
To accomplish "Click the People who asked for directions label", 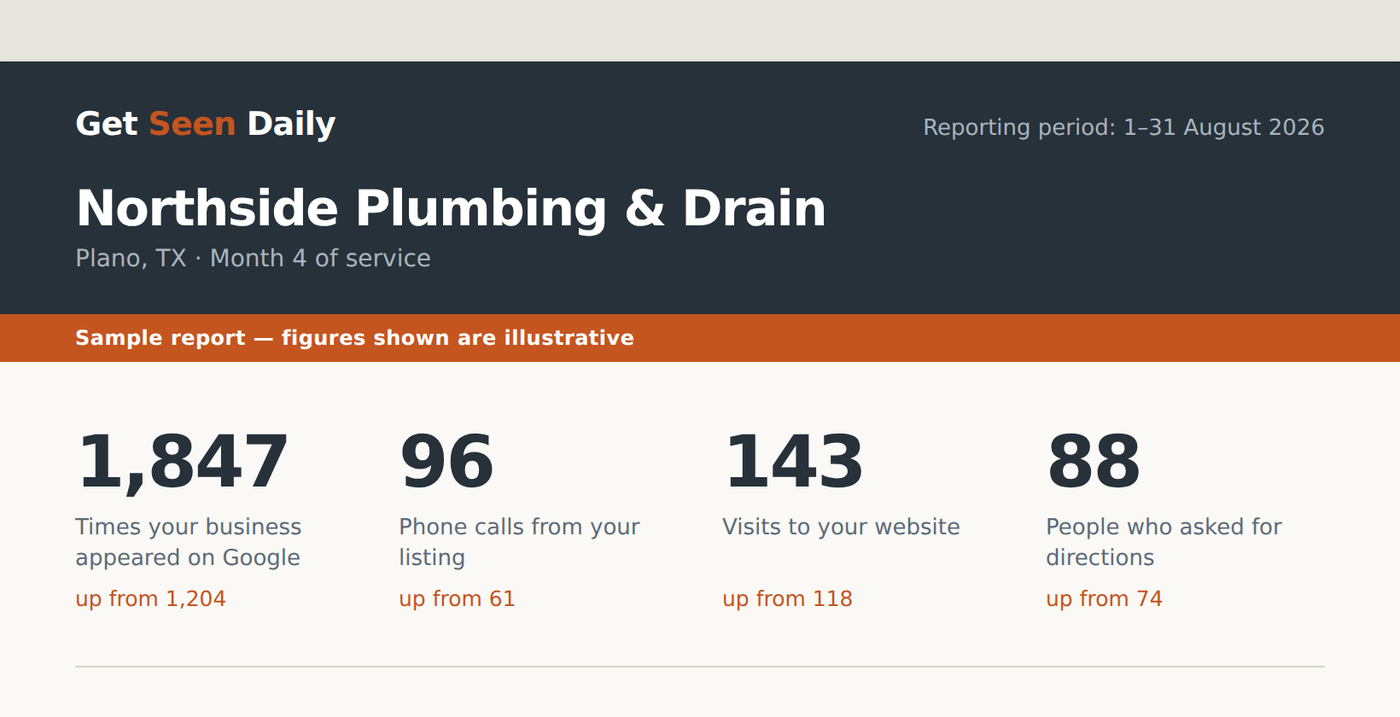I will [1164, 542].
